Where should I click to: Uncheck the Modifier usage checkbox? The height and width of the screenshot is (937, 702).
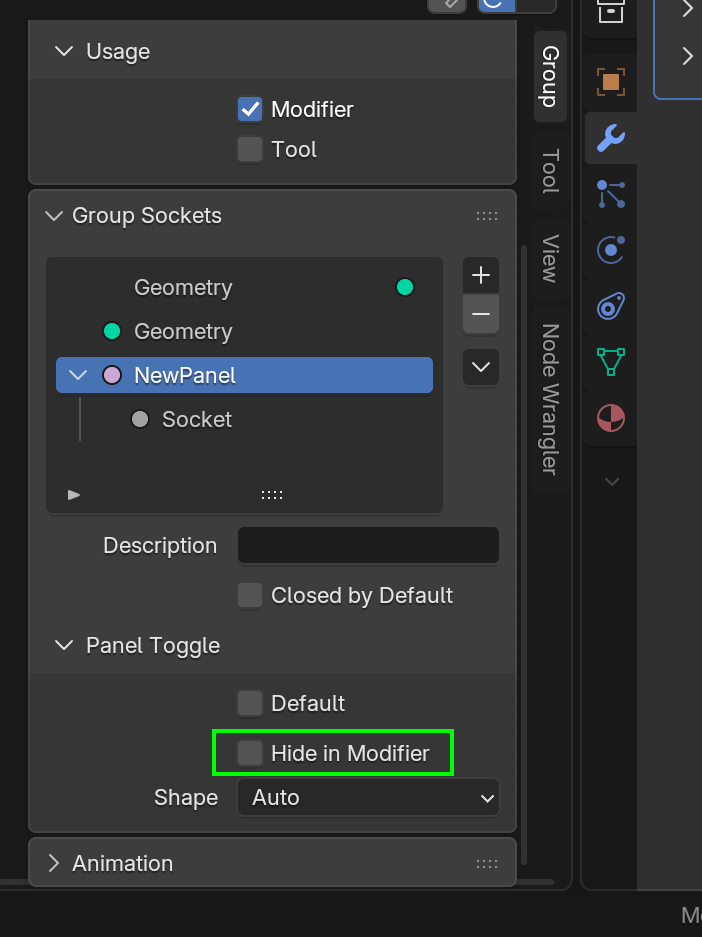click(250, 109)
